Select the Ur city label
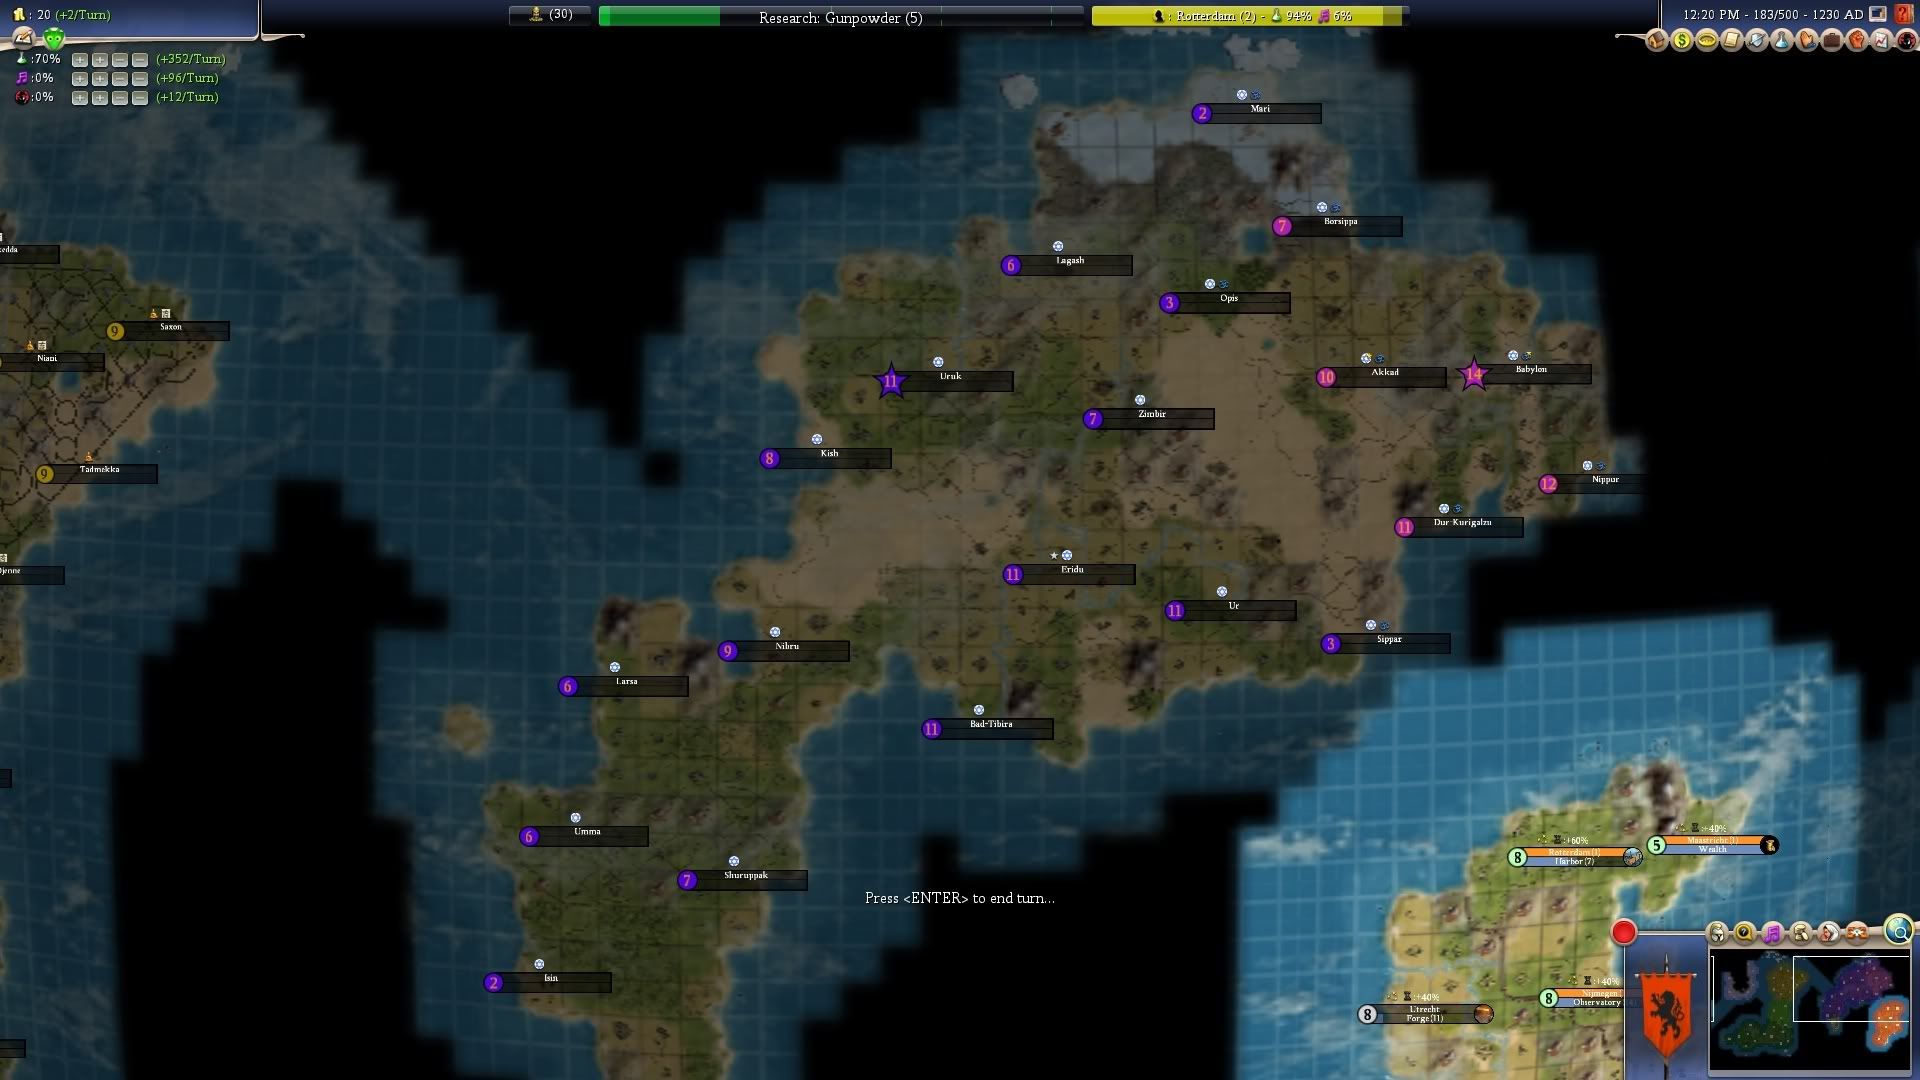This screenshot has width=1920, height=1080. click(x=1230, y=610)
